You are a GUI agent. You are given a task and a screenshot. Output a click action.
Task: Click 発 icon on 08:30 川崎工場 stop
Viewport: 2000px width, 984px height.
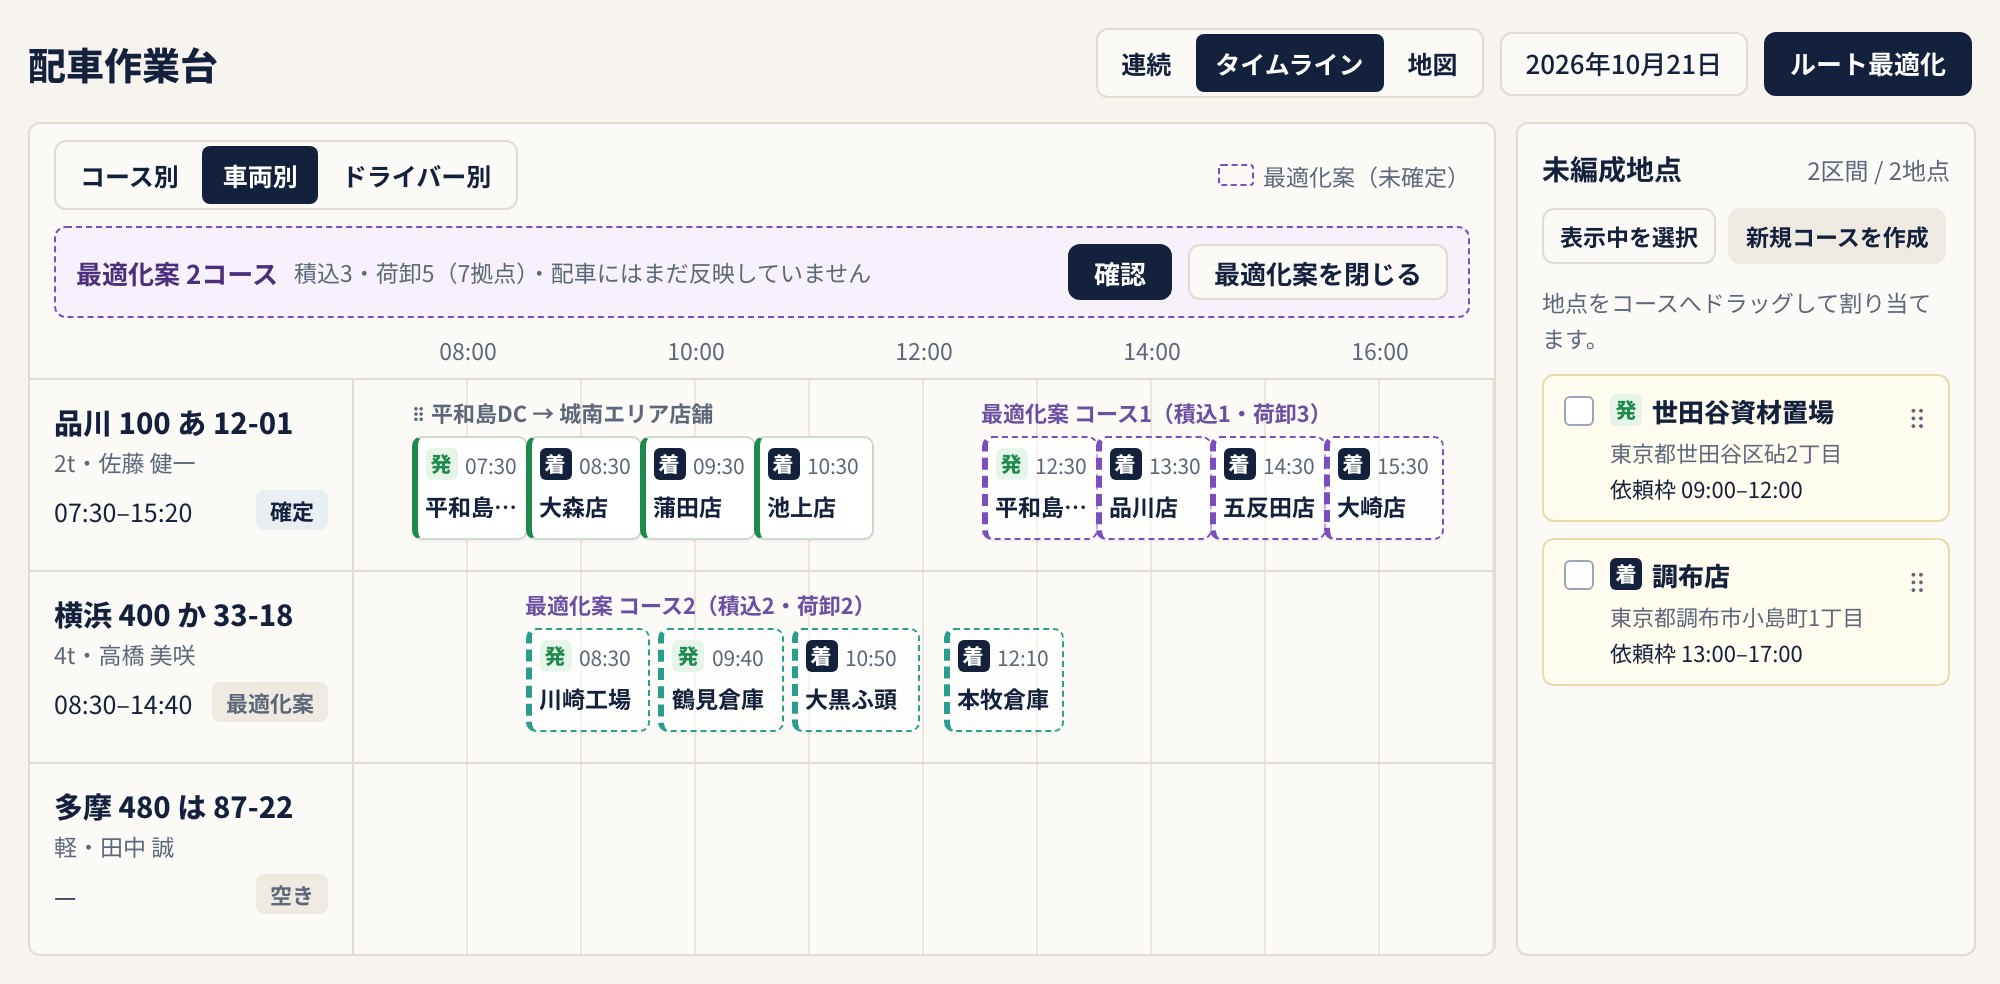point(555,657)
